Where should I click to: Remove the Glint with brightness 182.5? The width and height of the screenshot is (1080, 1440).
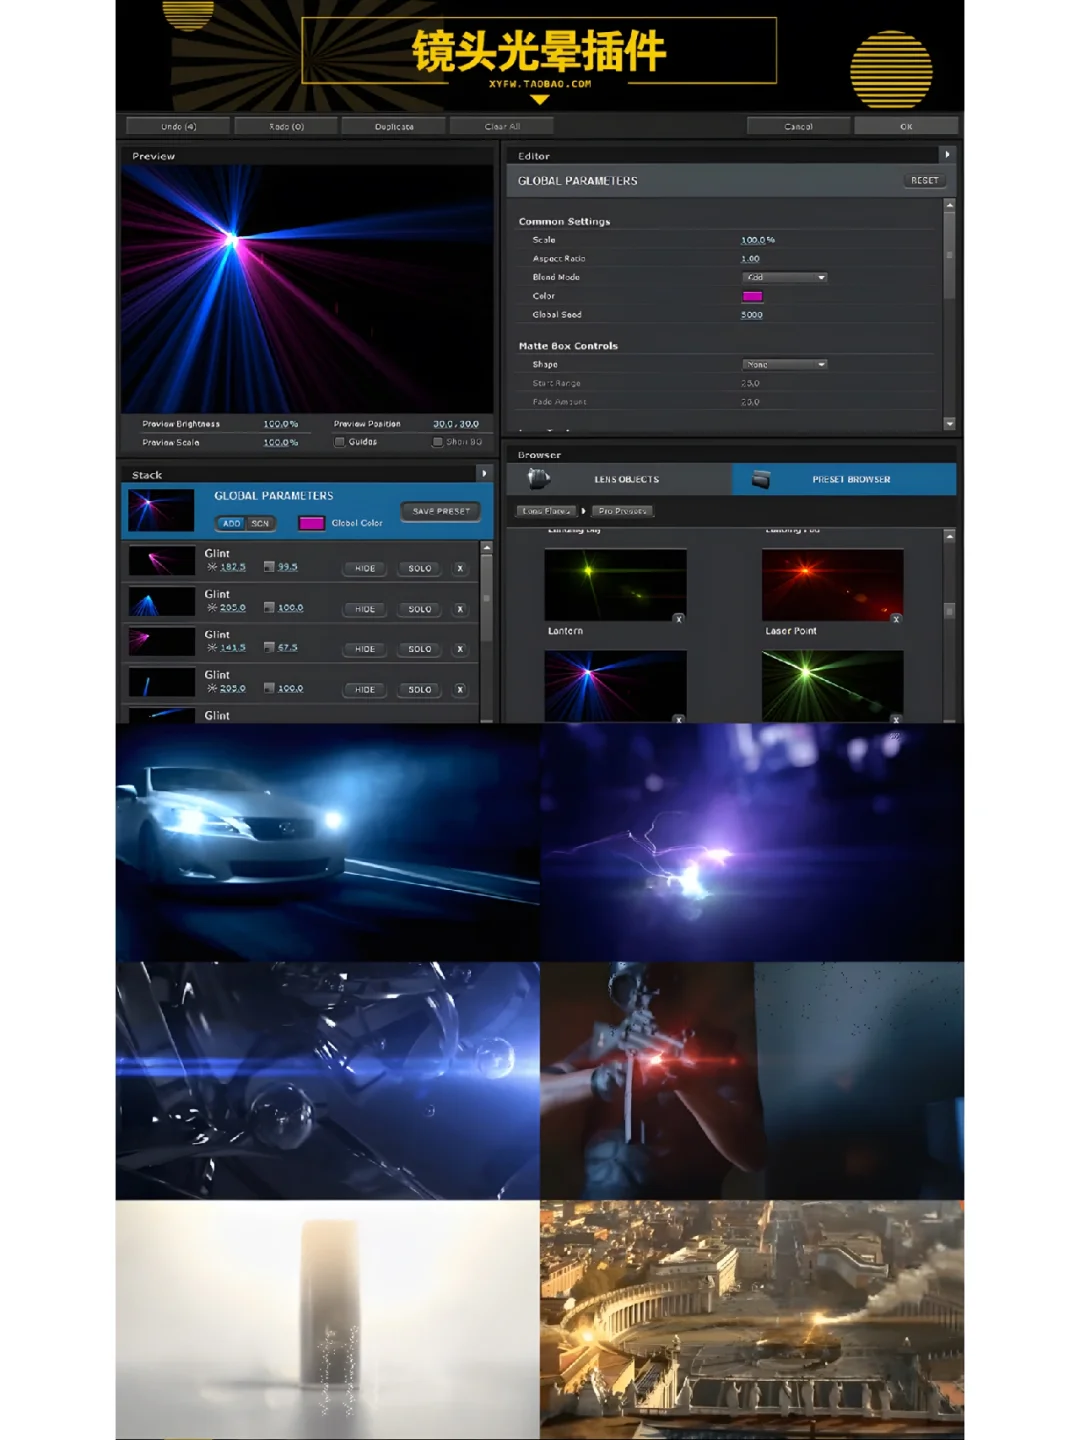(460, 568)
